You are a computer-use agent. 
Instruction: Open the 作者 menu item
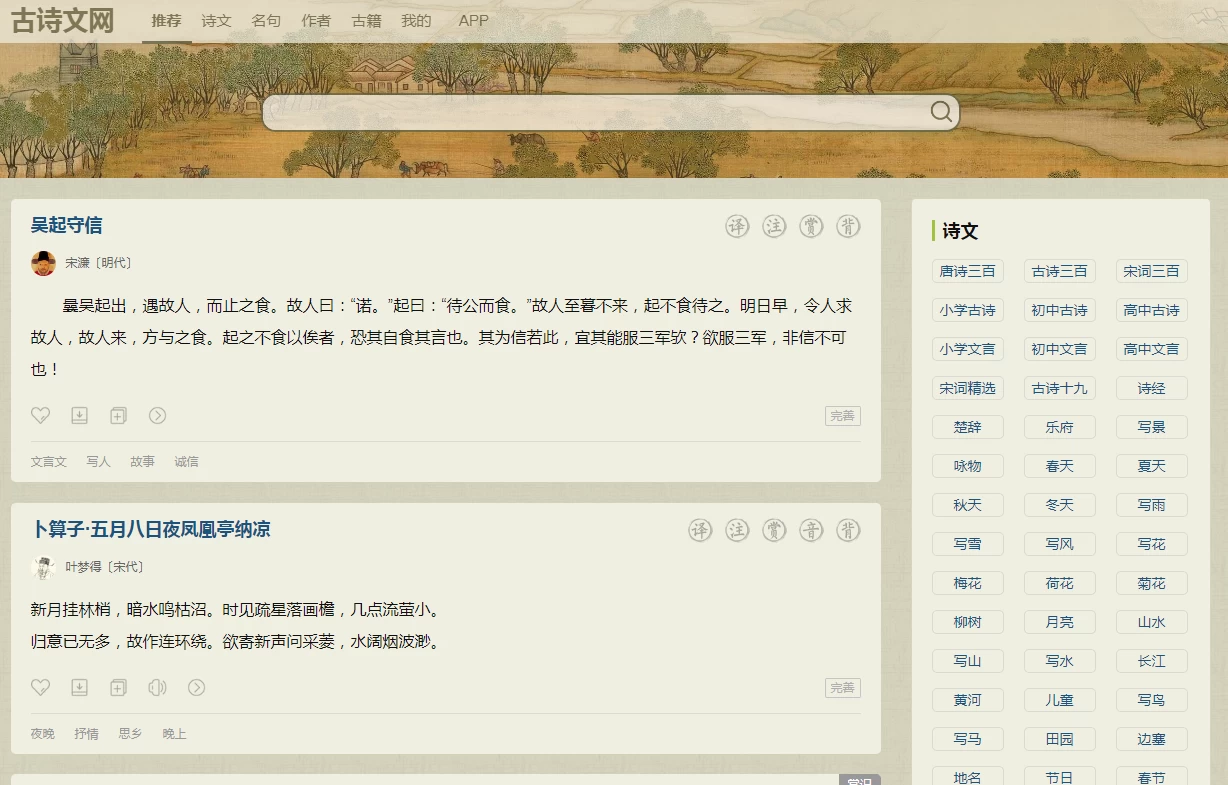click(x=316, y=20)
